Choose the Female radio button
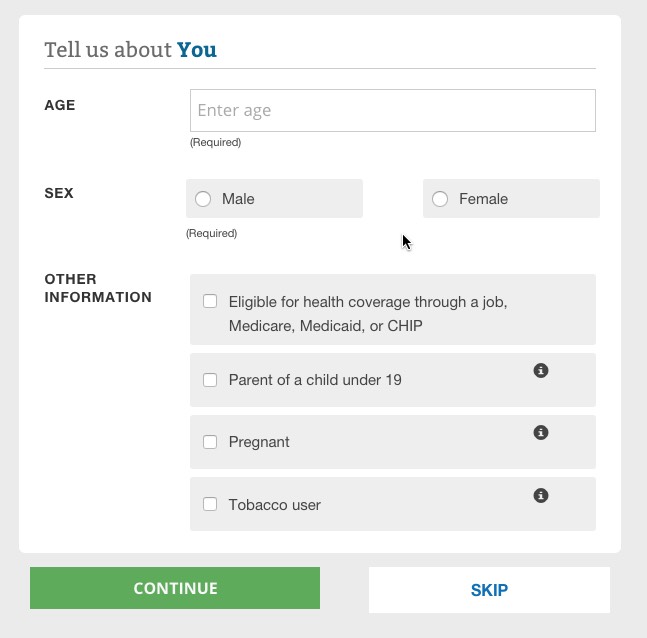647x638 pixels. 440,199
